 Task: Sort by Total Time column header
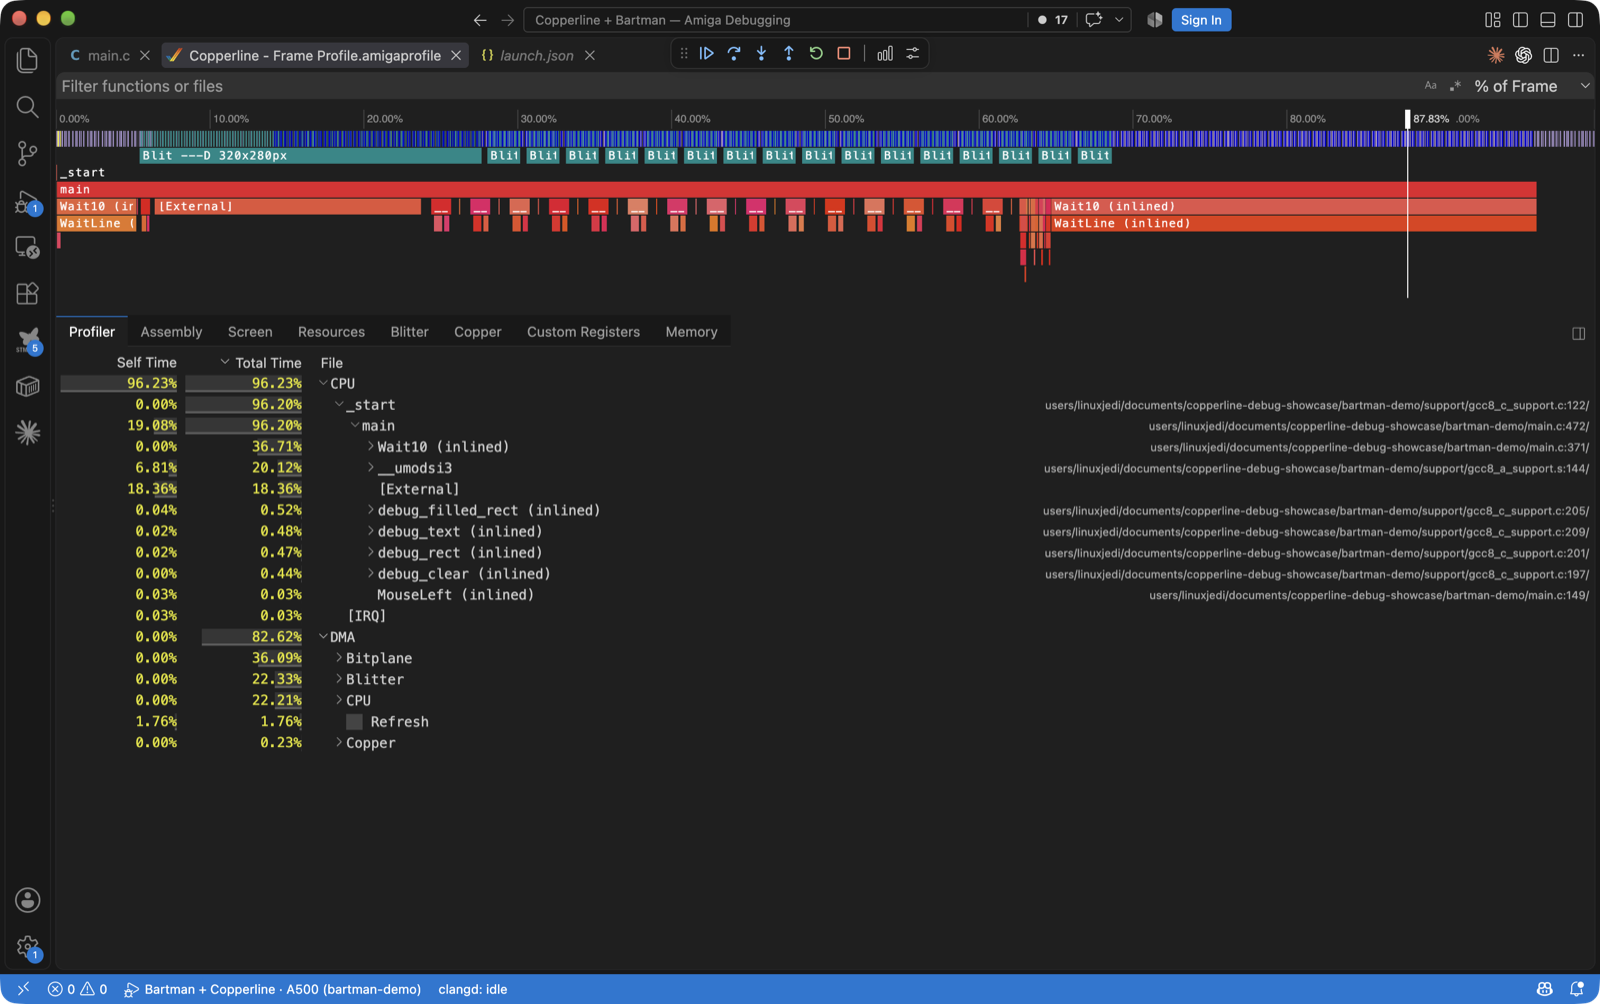268,363
